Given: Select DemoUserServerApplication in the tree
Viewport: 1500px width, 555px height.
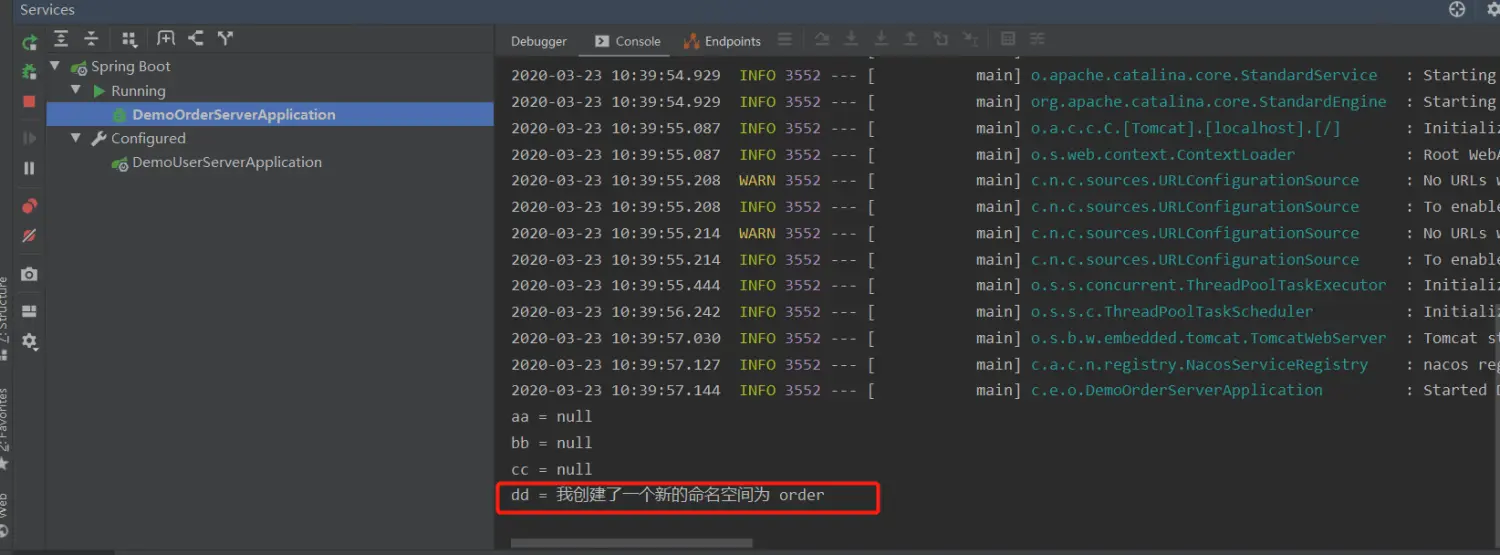Looking at the screenshot, I should [x=226, y=162].
